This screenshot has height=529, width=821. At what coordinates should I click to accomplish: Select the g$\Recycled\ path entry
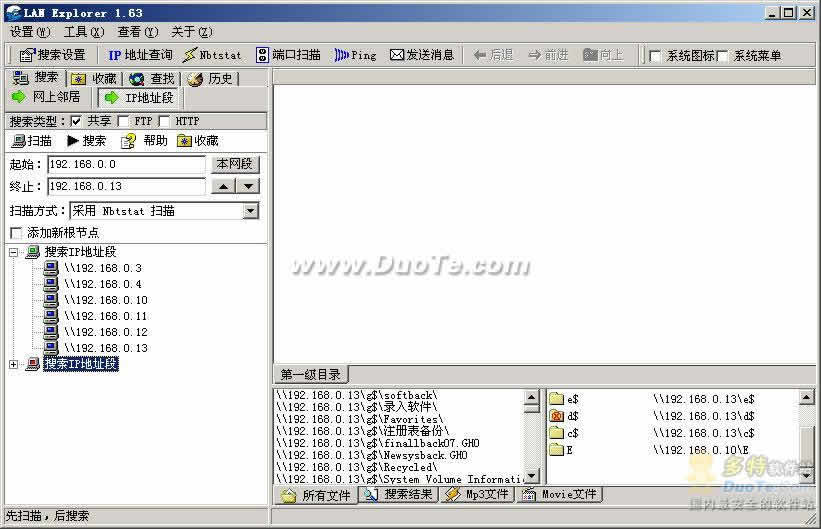pyautogui.click(x=357, y=467)
